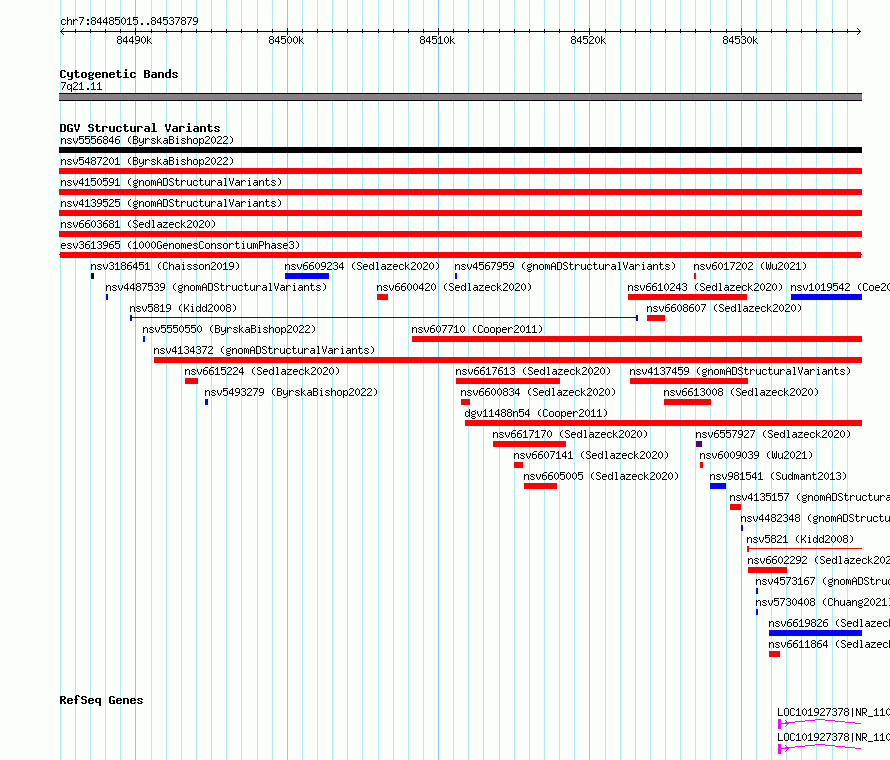Click the red nsv6600420 variant bar
Image resolution: width=890 pixels, height=760 pixels.
tap(383, 297)
